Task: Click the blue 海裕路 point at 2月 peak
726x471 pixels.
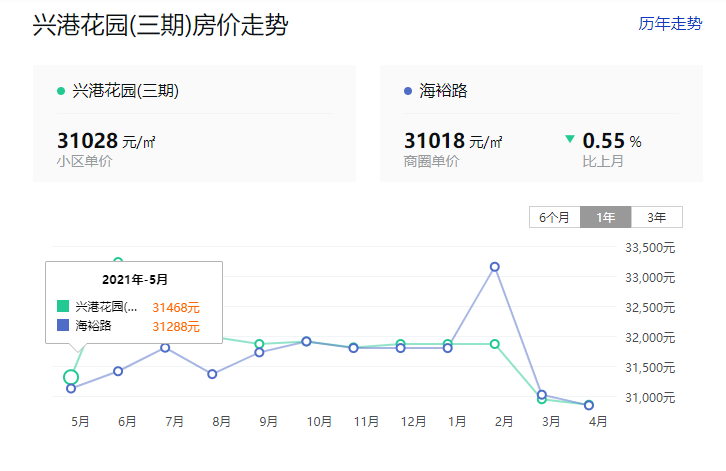Action: (494, 267)
